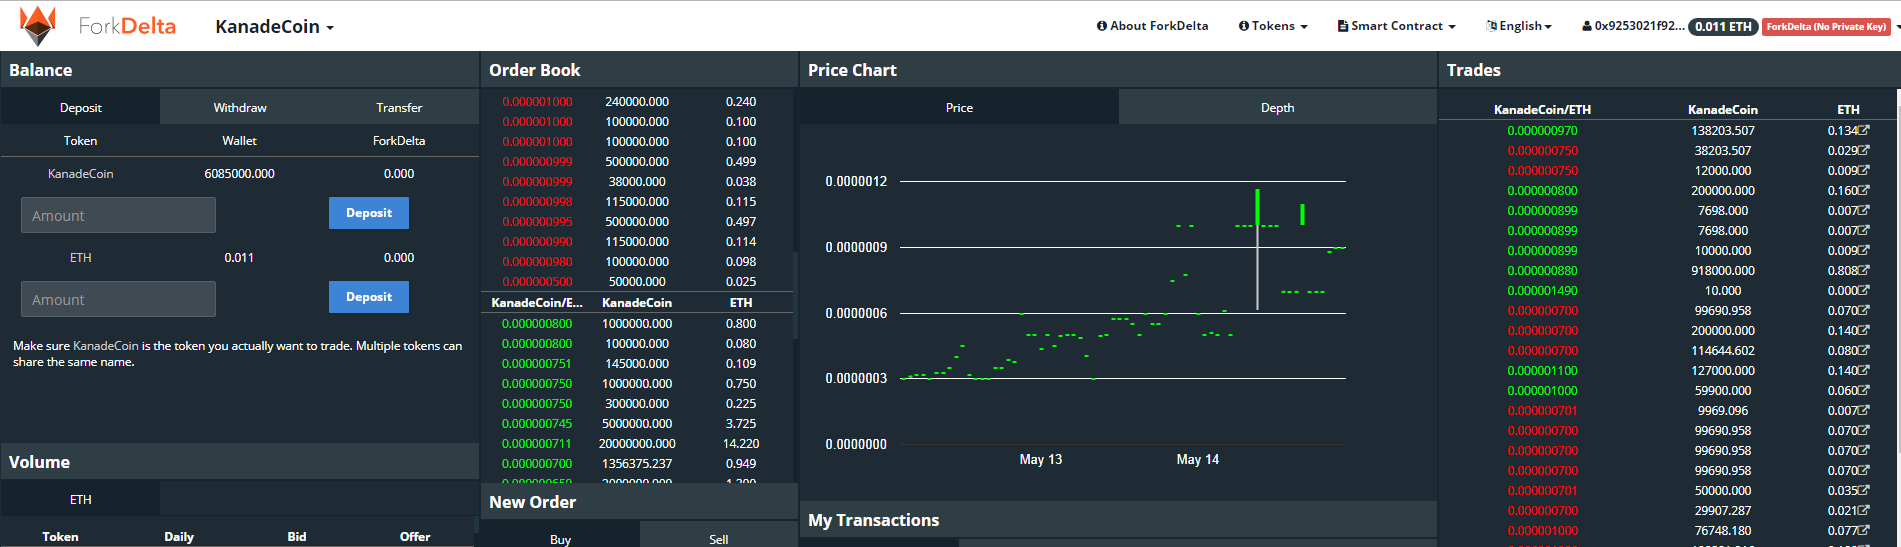Select buy order of 145000.000 KanadeCoin

click(x=637, y=363)
